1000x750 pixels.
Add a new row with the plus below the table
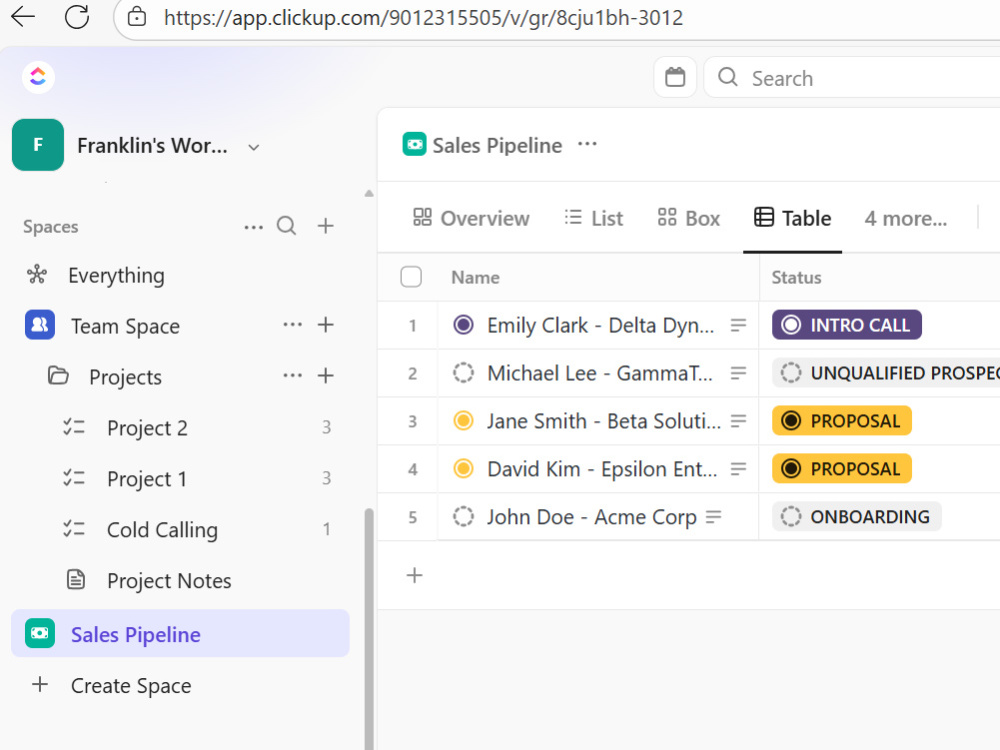(415, 575)
